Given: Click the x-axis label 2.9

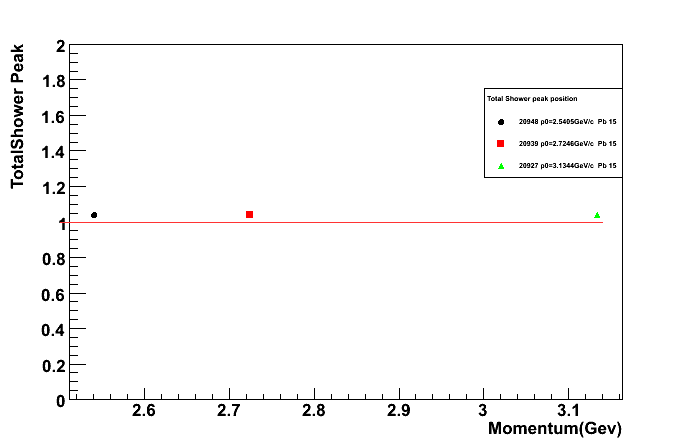Looking at the screenshot, I should [399, 411].
